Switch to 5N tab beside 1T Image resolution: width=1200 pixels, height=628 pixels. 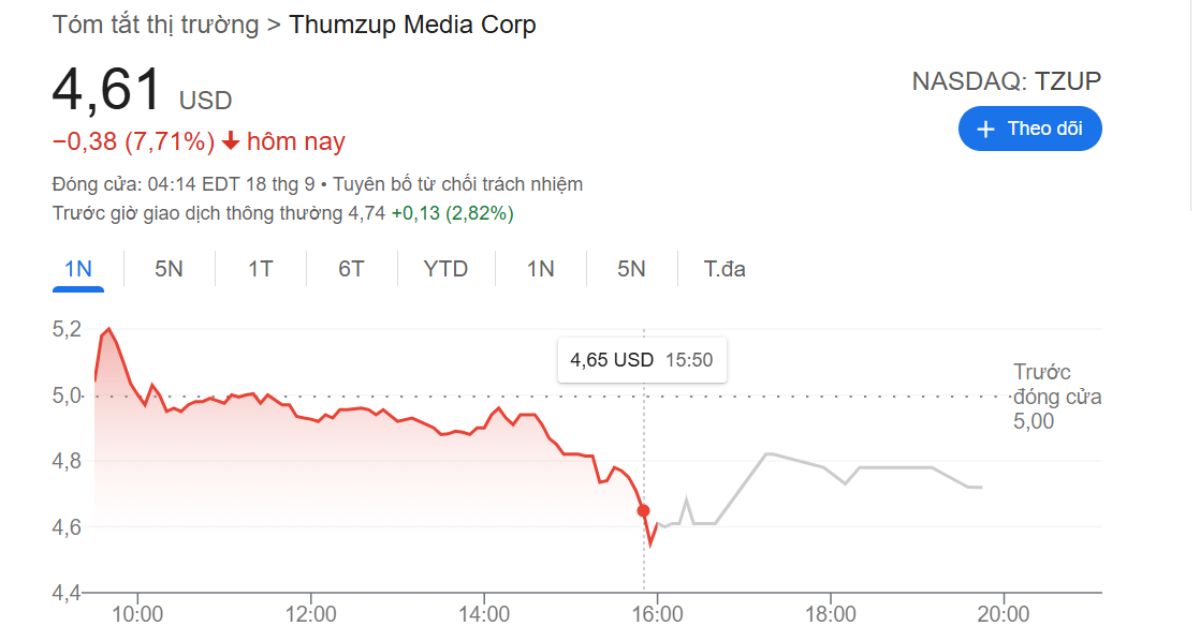(169, 269)
